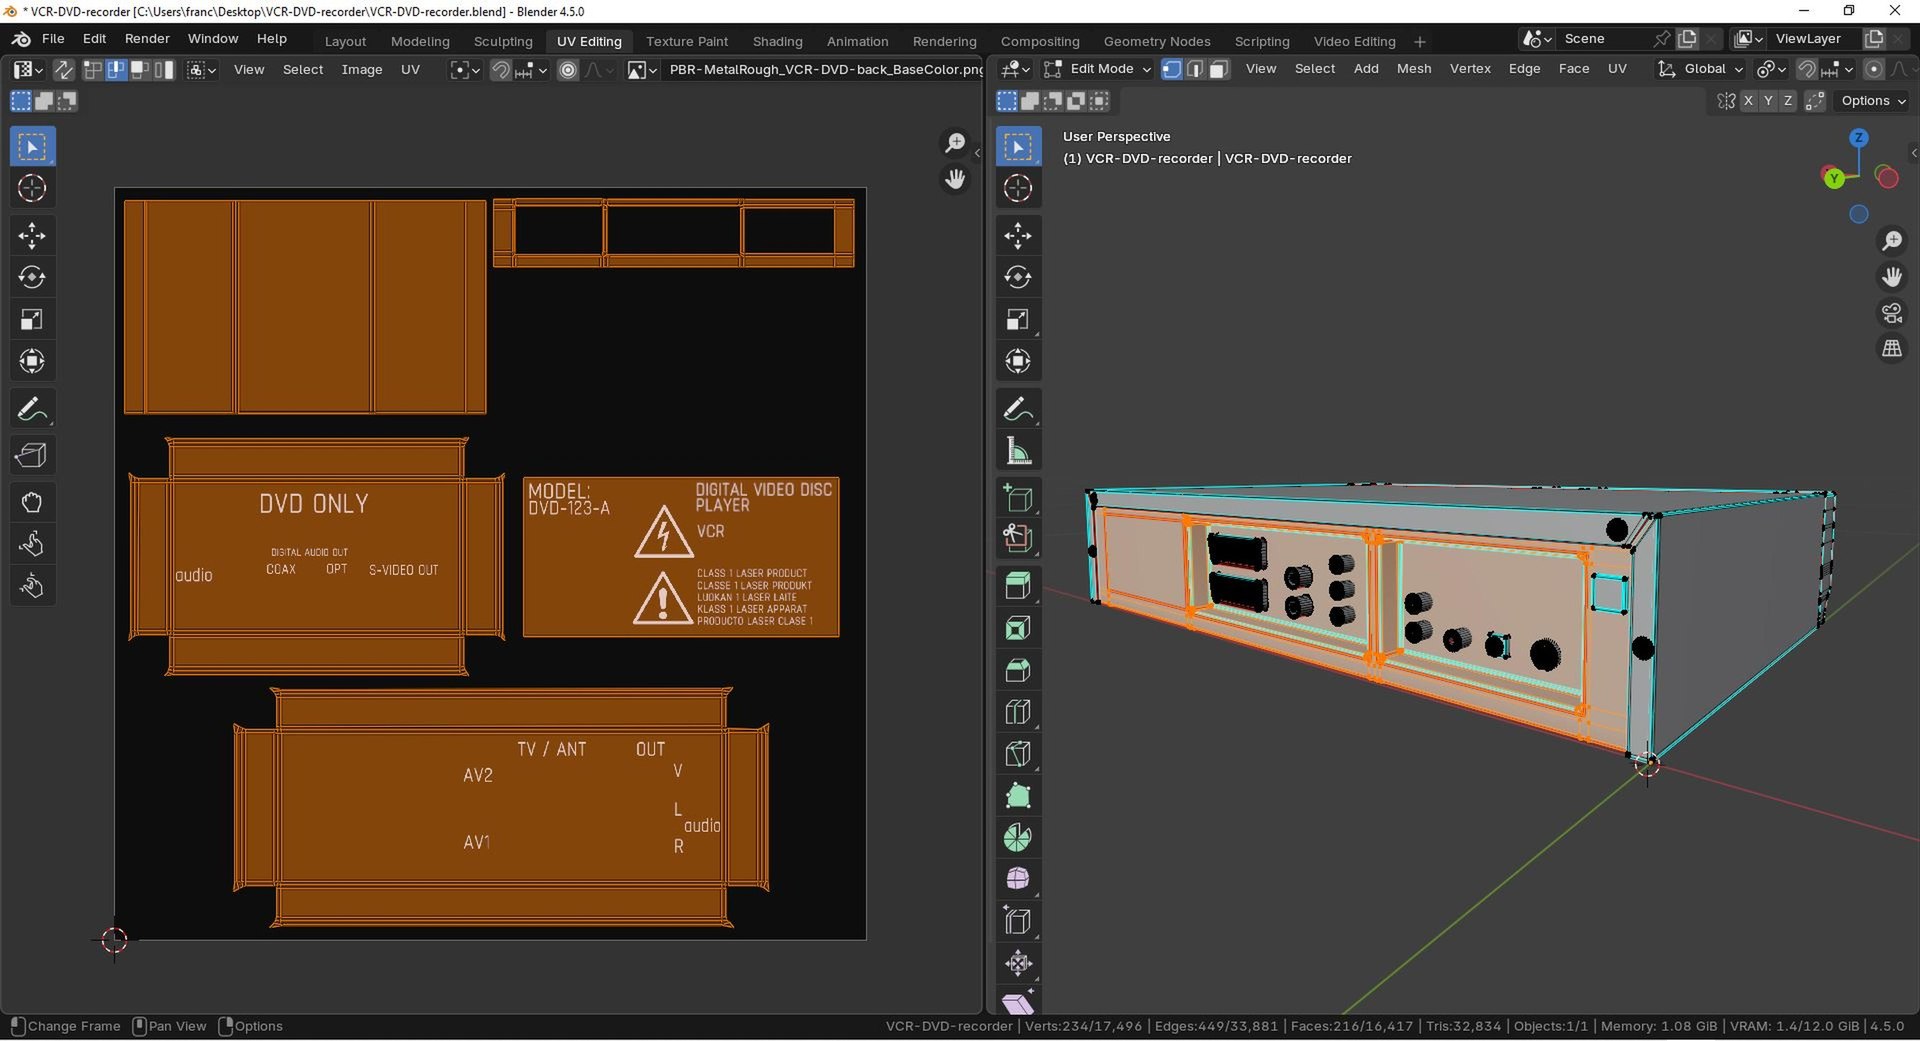The image size is (1920, 1041).
Task: Enable face select mode in 3D viewport
Action: point(1219,69)
